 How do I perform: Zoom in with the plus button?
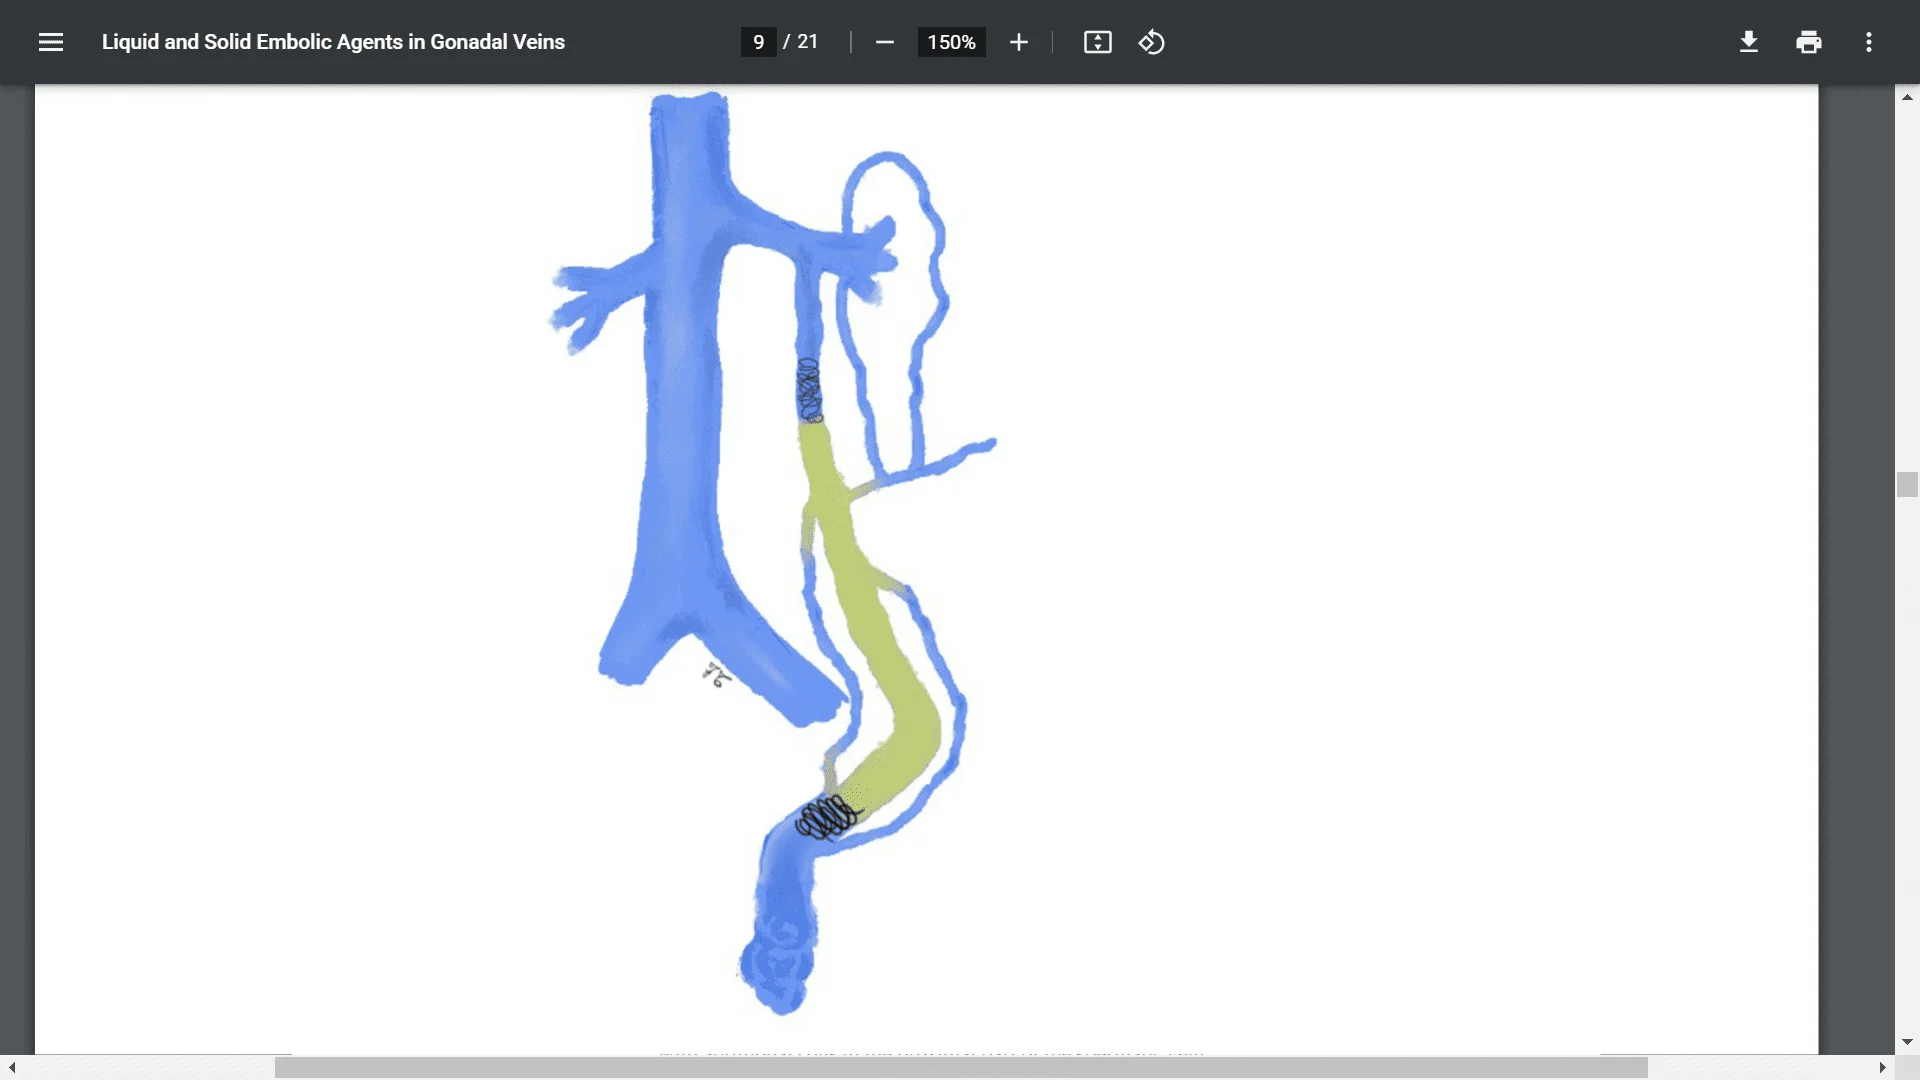pos(1018,42)
